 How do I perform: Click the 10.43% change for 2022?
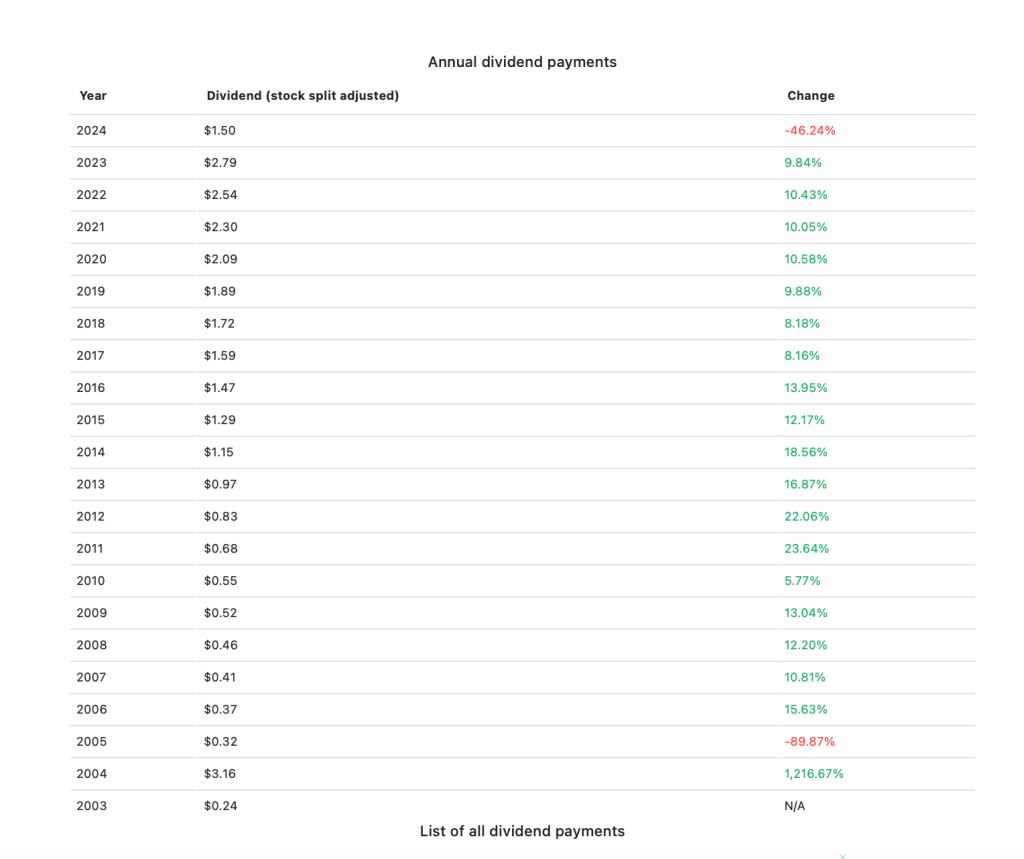coord(806,195)
